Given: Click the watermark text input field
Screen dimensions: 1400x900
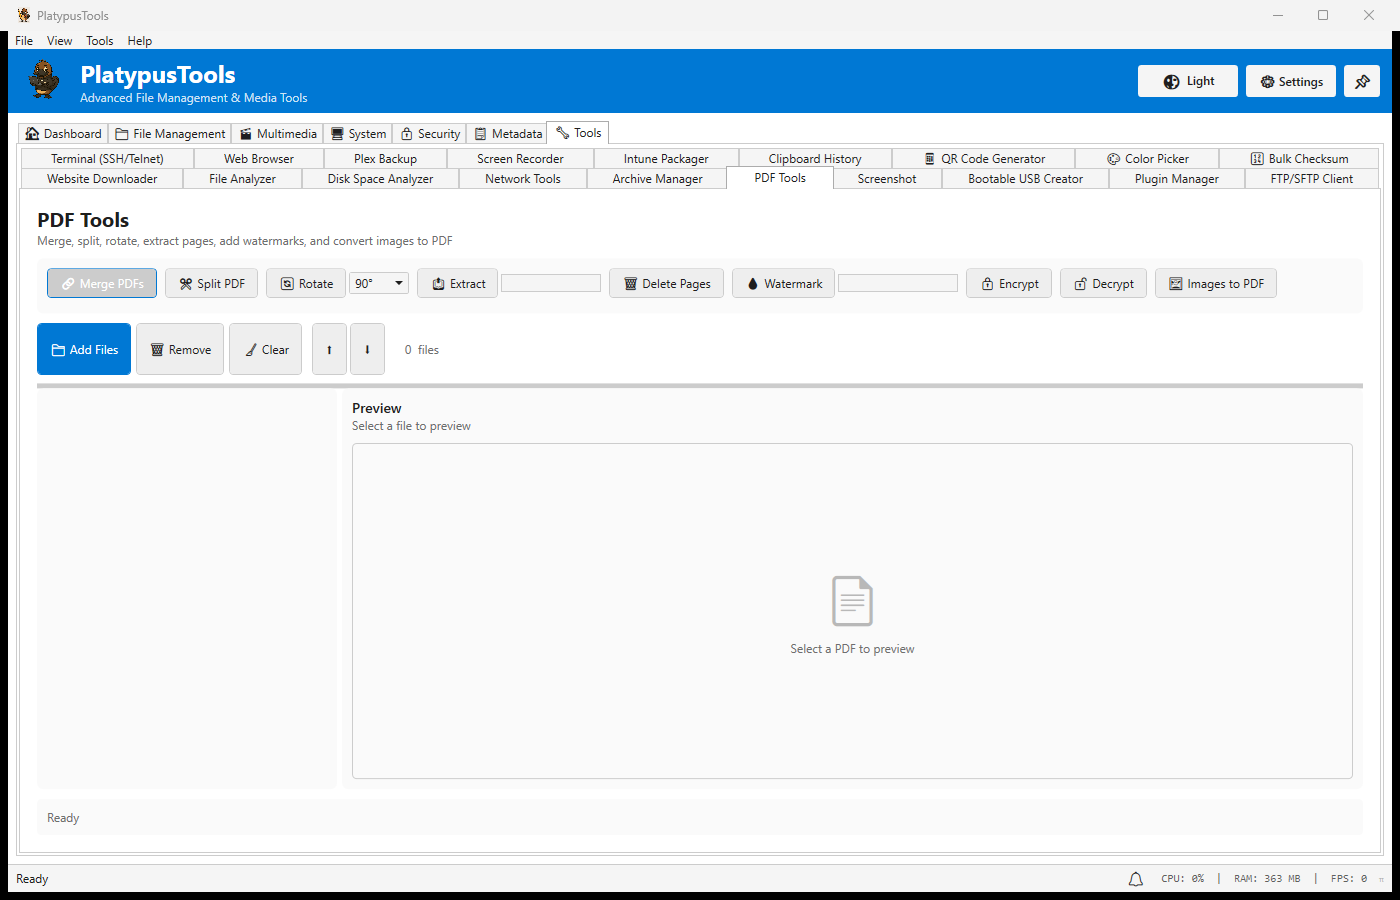Looking at the screenshot, I should tap(897, 283).
